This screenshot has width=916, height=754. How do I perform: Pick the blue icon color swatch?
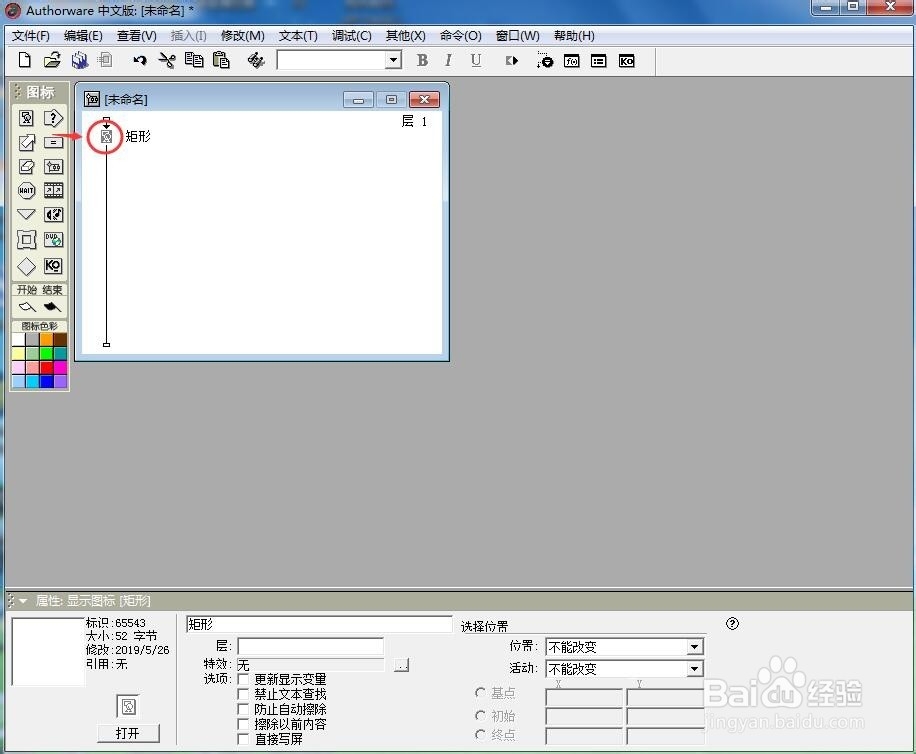click(47, 381)
